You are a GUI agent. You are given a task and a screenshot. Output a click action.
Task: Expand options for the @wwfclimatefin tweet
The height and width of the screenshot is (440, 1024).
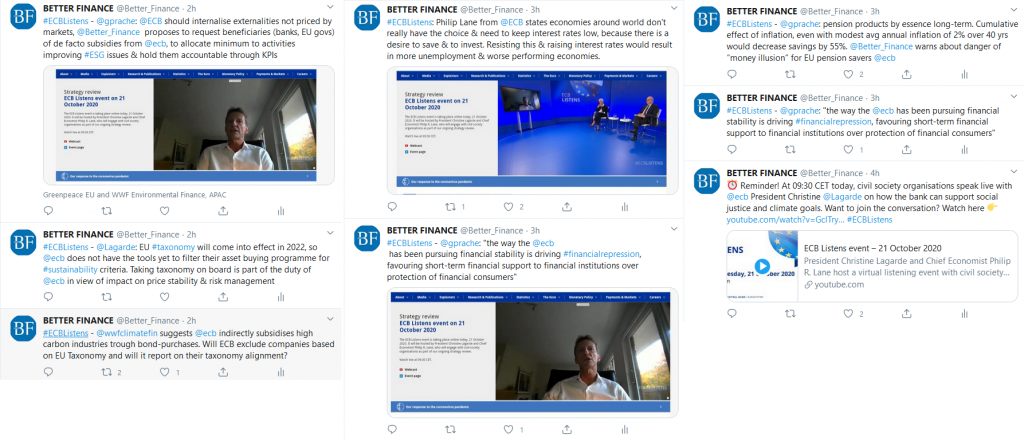(x=330, y=320)
